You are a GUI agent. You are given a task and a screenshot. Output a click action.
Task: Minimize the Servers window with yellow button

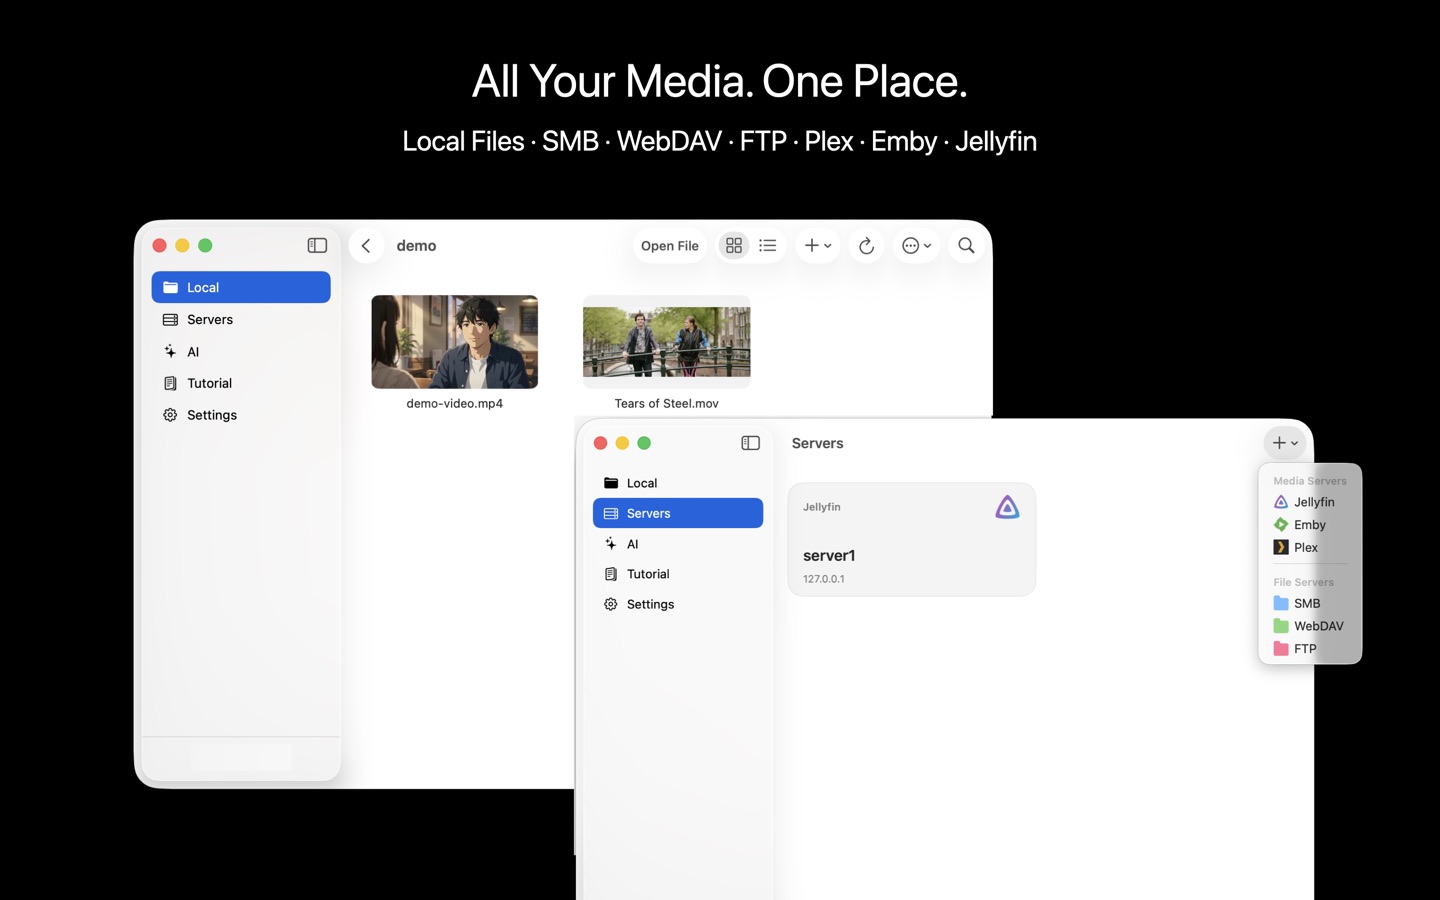[622, 443]
